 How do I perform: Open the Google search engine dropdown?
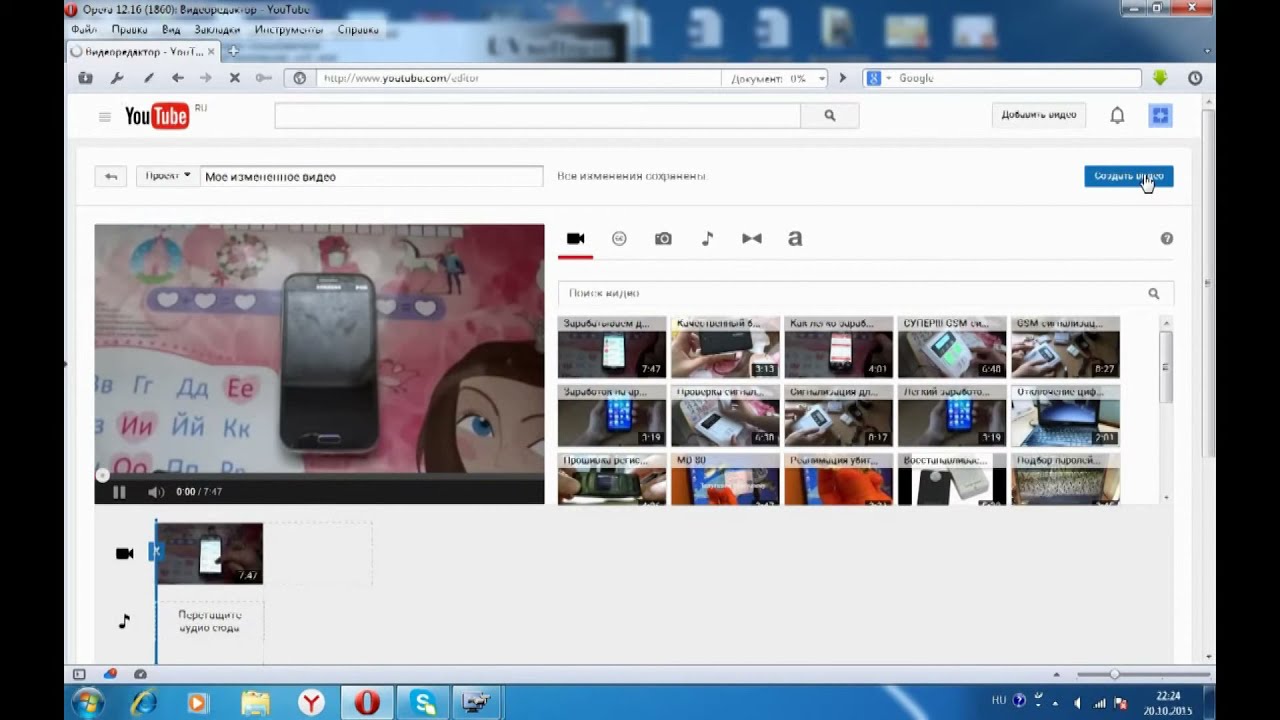[877, 78]
